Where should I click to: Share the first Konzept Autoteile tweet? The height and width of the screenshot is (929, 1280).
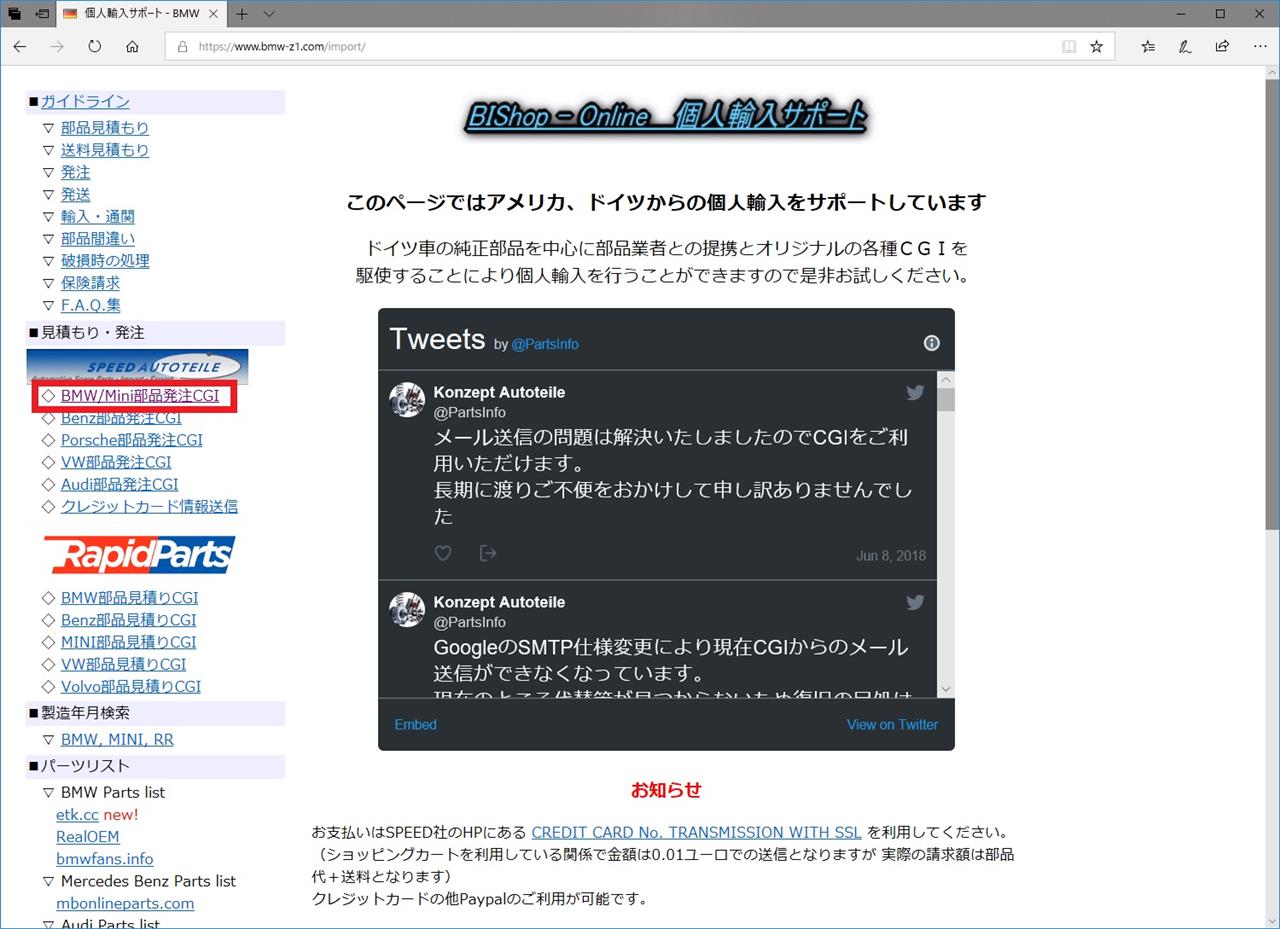pyautogui.click(x=488, y=553)
